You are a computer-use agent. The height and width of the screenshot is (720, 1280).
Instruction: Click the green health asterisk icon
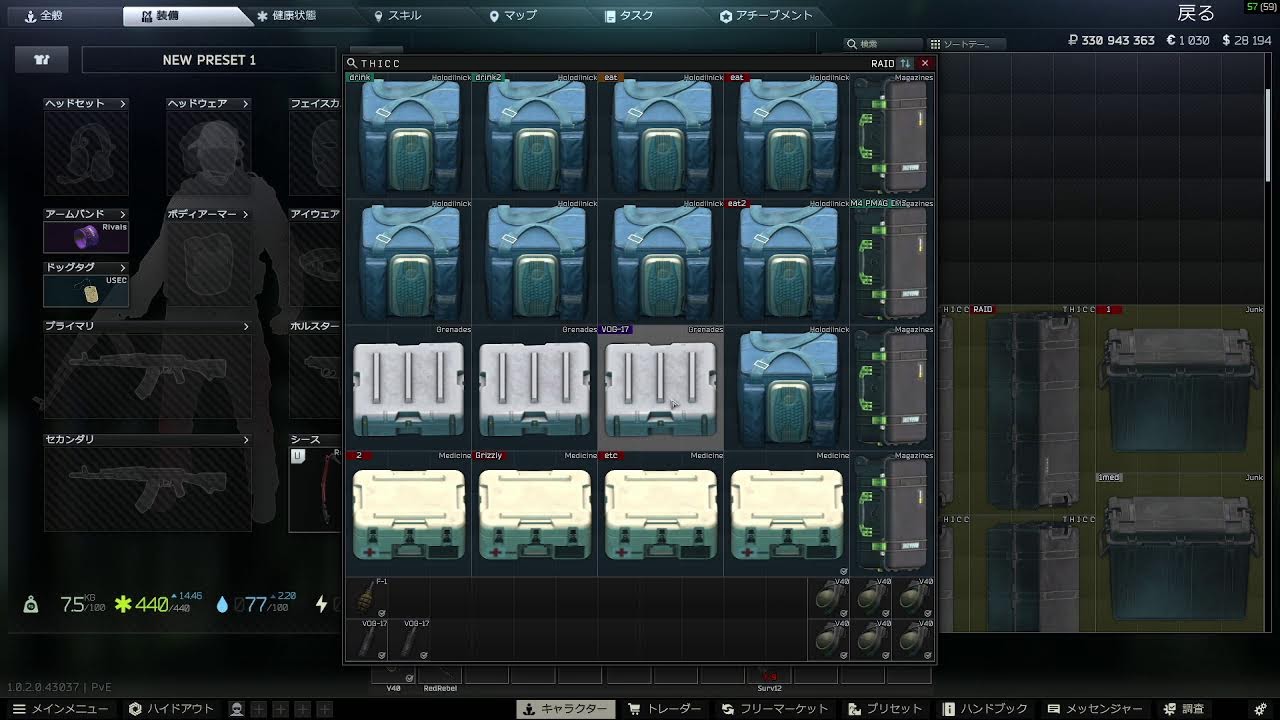point(123,604)
